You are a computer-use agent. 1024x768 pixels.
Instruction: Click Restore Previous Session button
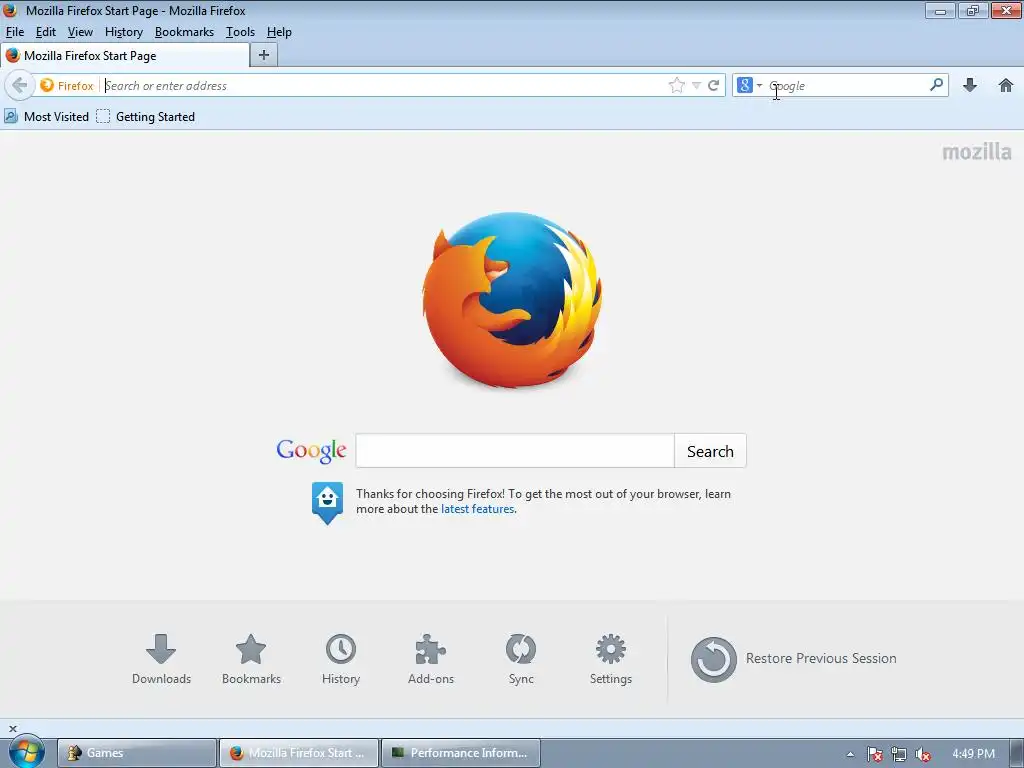tap(793, 659)
